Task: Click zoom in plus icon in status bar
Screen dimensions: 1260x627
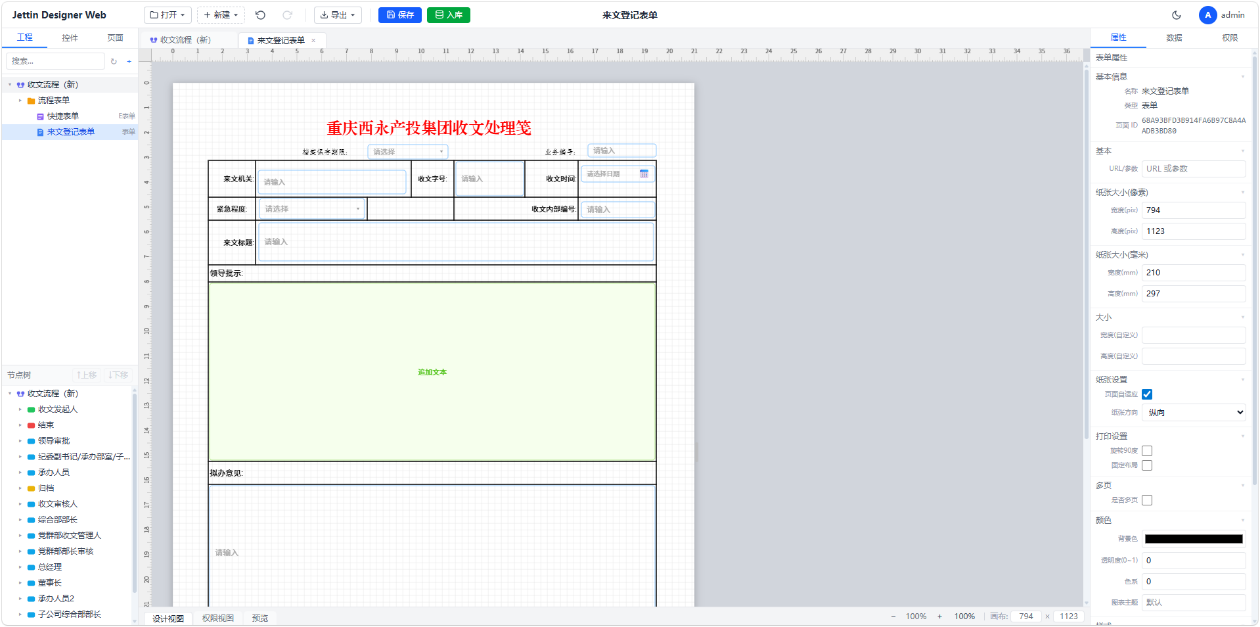Action: 940,617
